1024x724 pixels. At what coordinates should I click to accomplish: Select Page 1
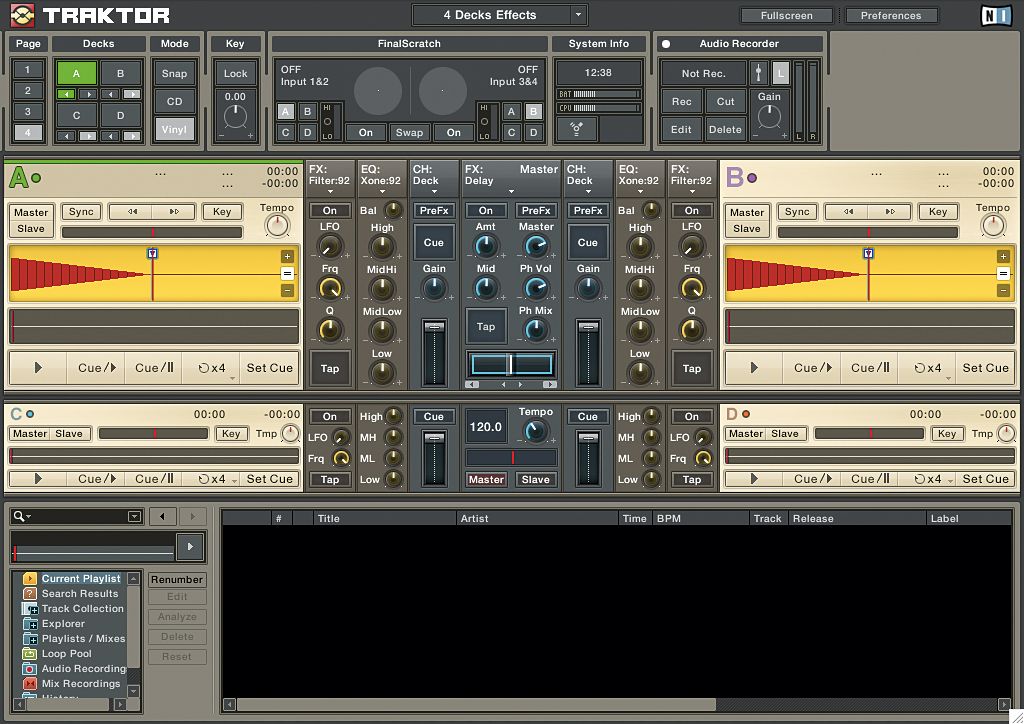click(x=27, y=69)
